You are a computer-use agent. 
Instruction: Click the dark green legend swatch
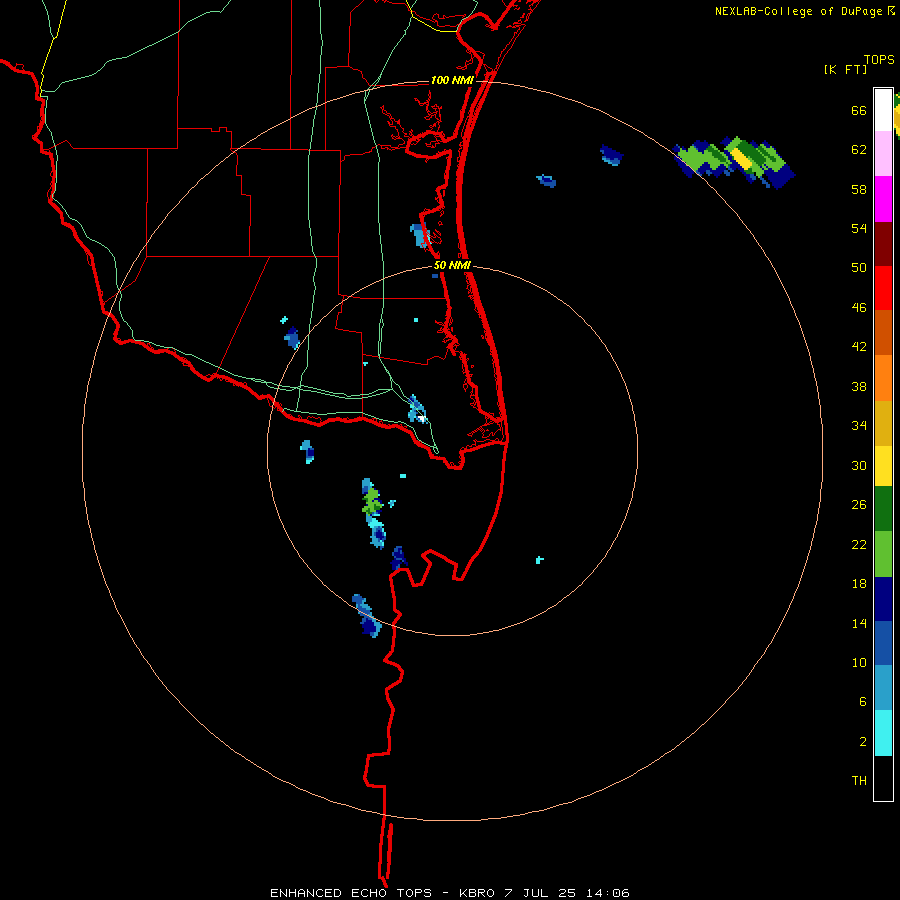click(883, 509)
